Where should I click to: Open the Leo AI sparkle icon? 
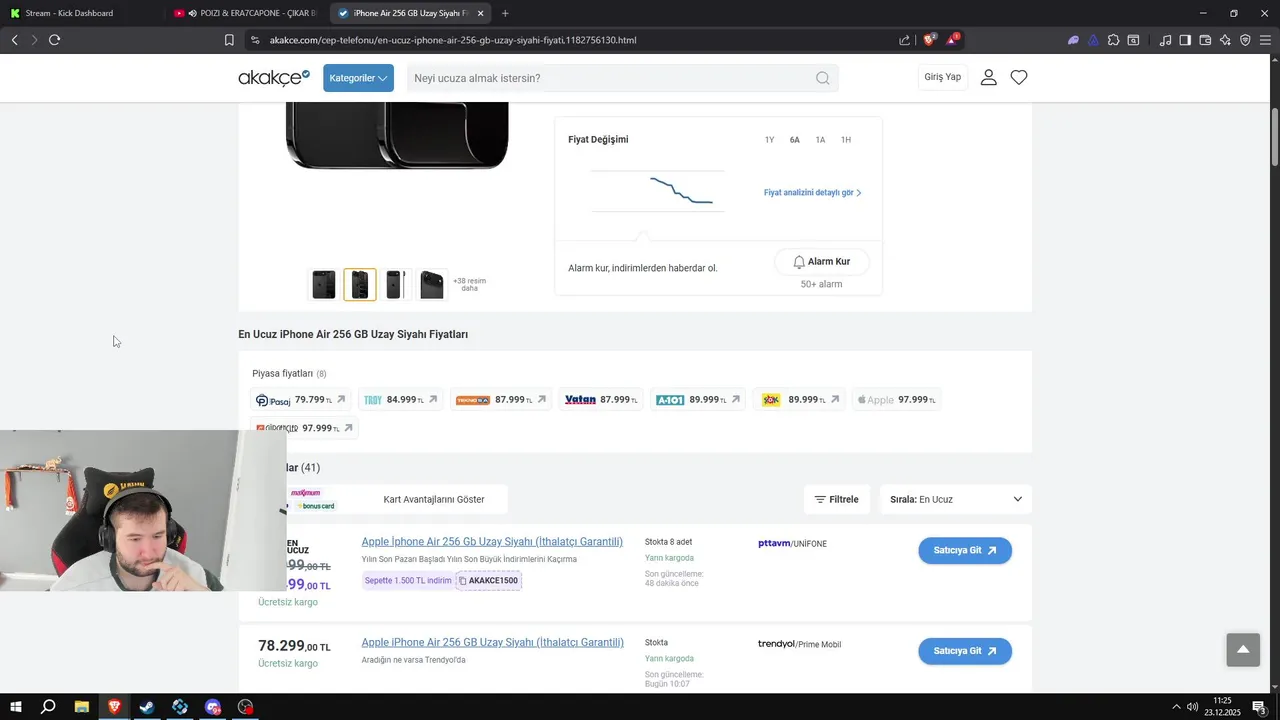pyautogui.click(x=1225, y=40)
